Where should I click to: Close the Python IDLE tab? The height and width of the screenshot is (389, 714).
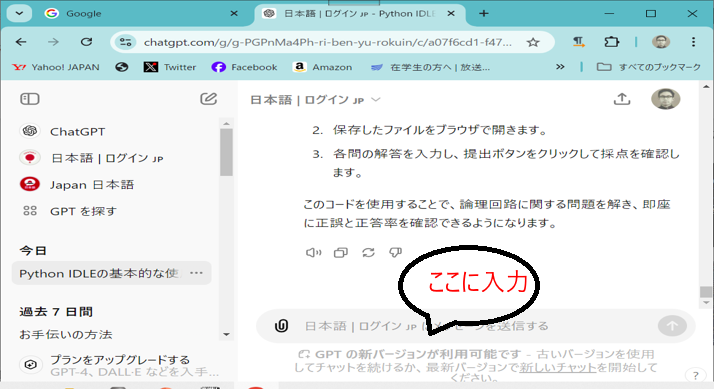click(451, 14)
